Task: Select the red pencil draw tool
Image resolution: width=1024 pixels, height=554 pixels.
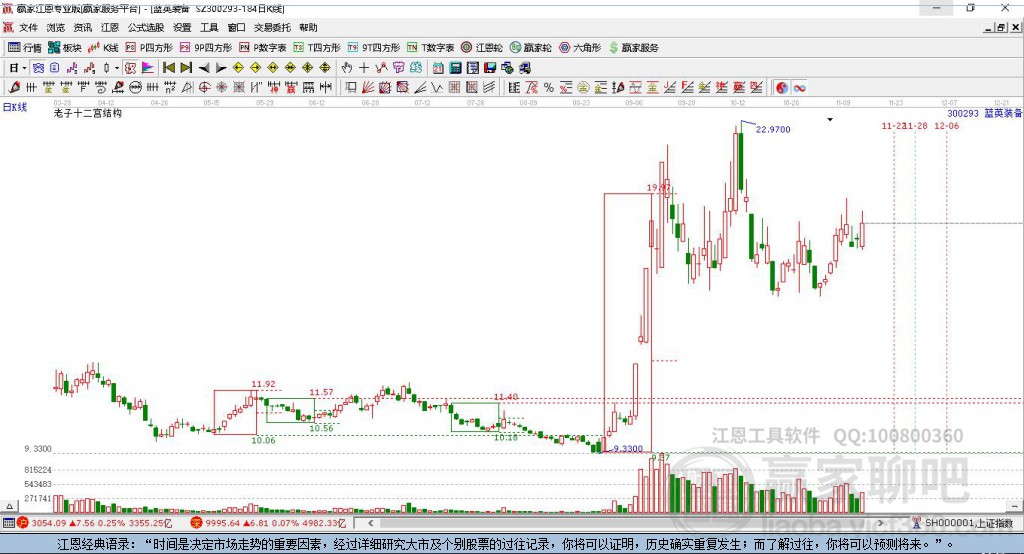Action: click(x=14, y=88)
